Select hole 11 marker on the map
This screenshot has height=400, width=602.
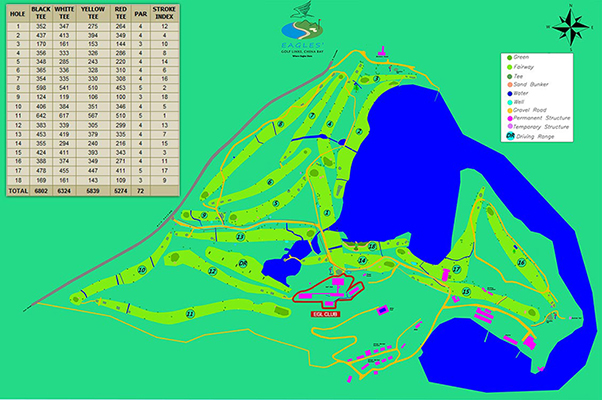point(189,313)
